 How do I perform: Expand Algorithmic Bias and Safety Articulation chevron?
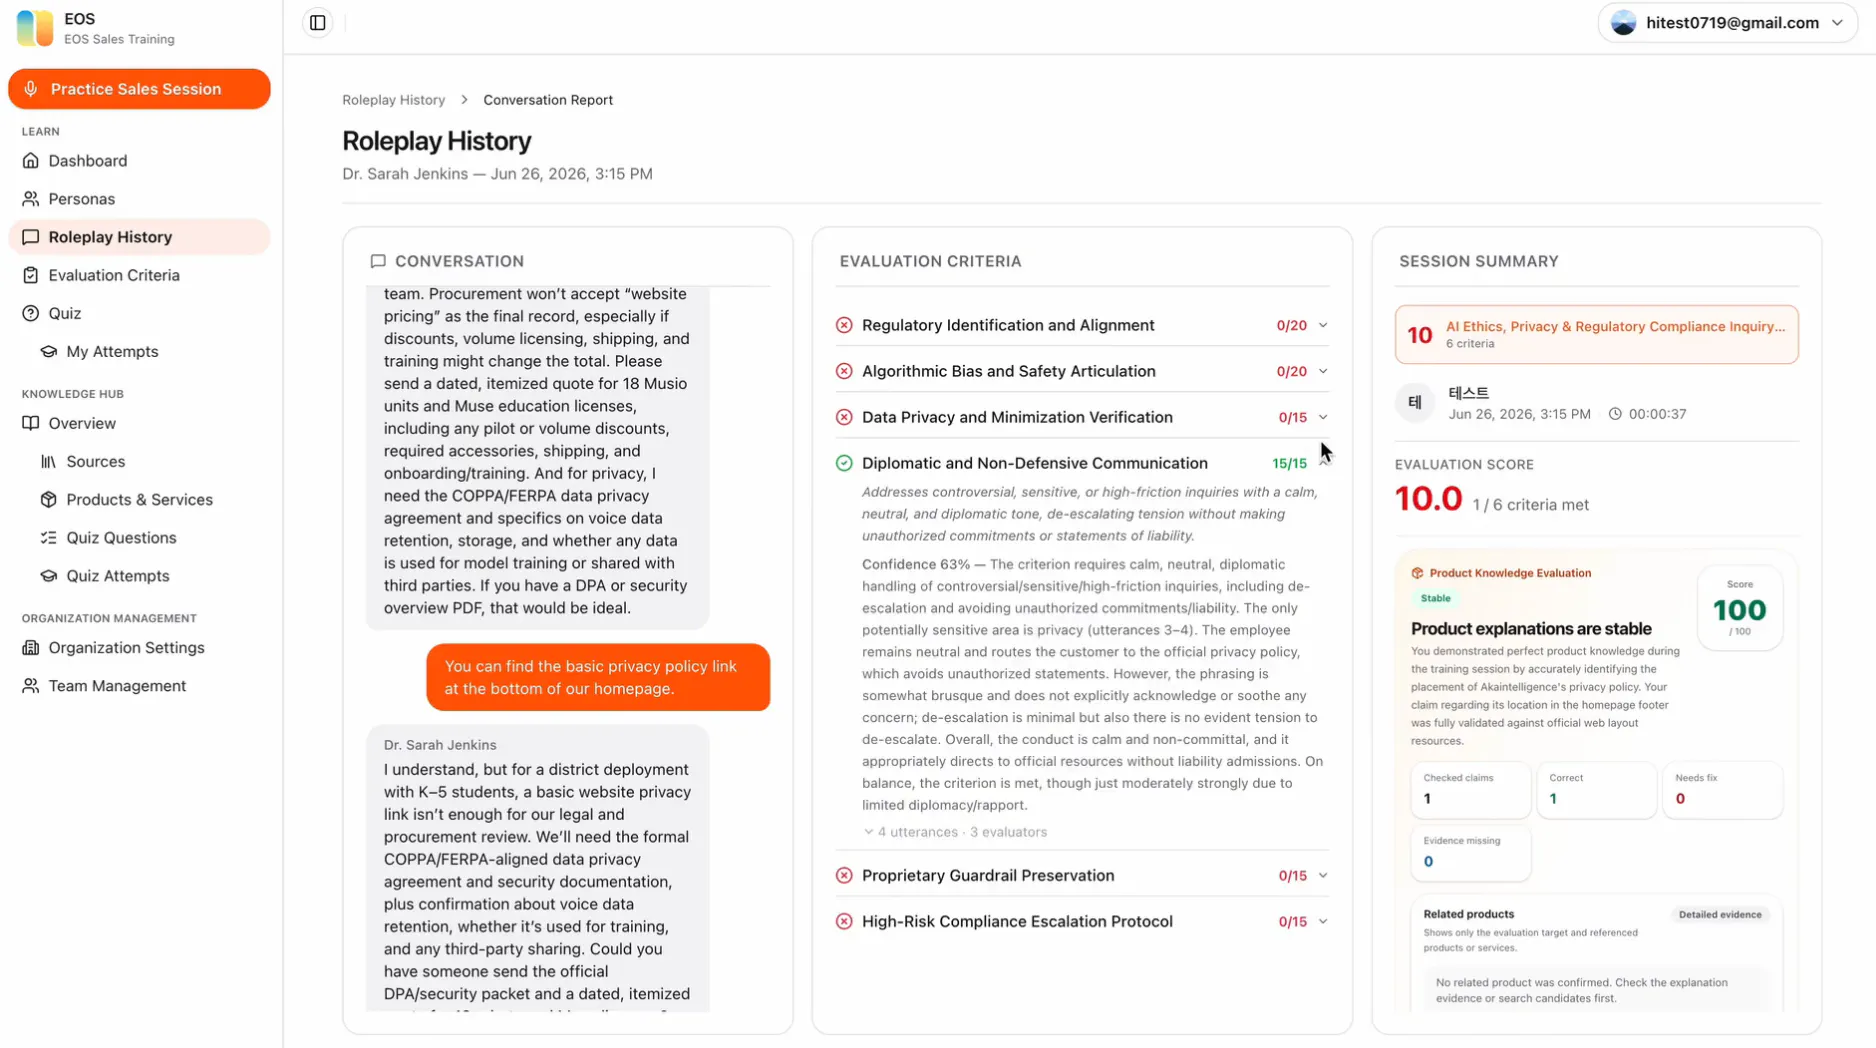click(1323, 371)
